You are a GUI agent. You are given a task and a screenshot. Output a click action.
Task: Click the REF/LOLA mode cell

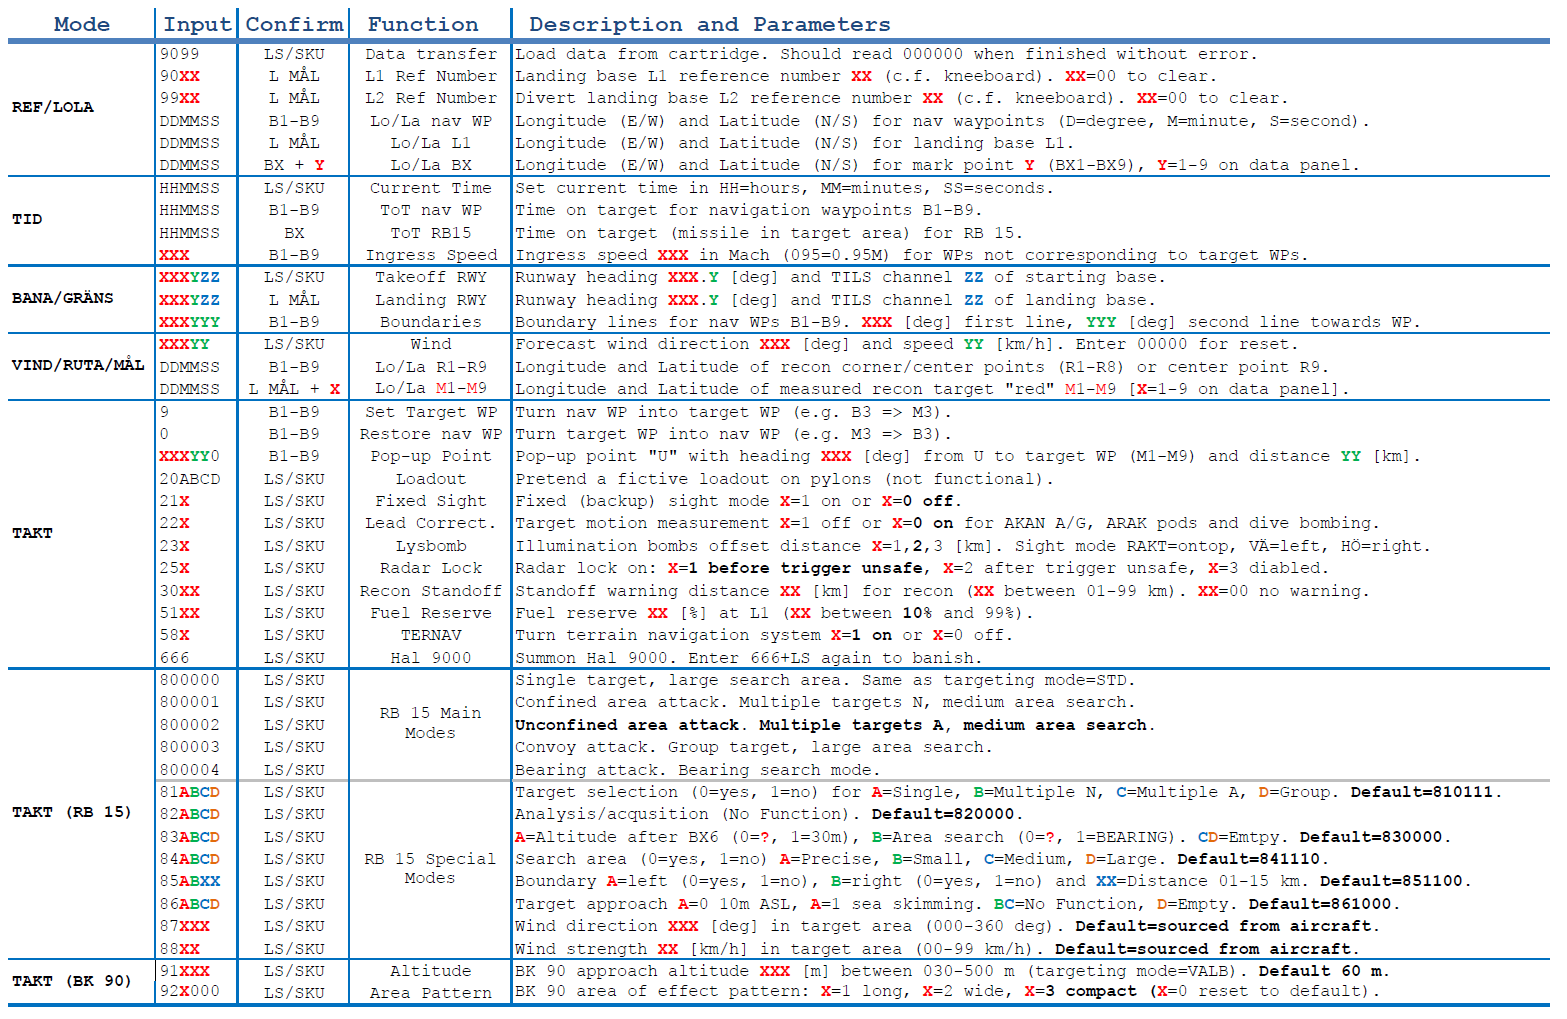[x=53, y=107]
